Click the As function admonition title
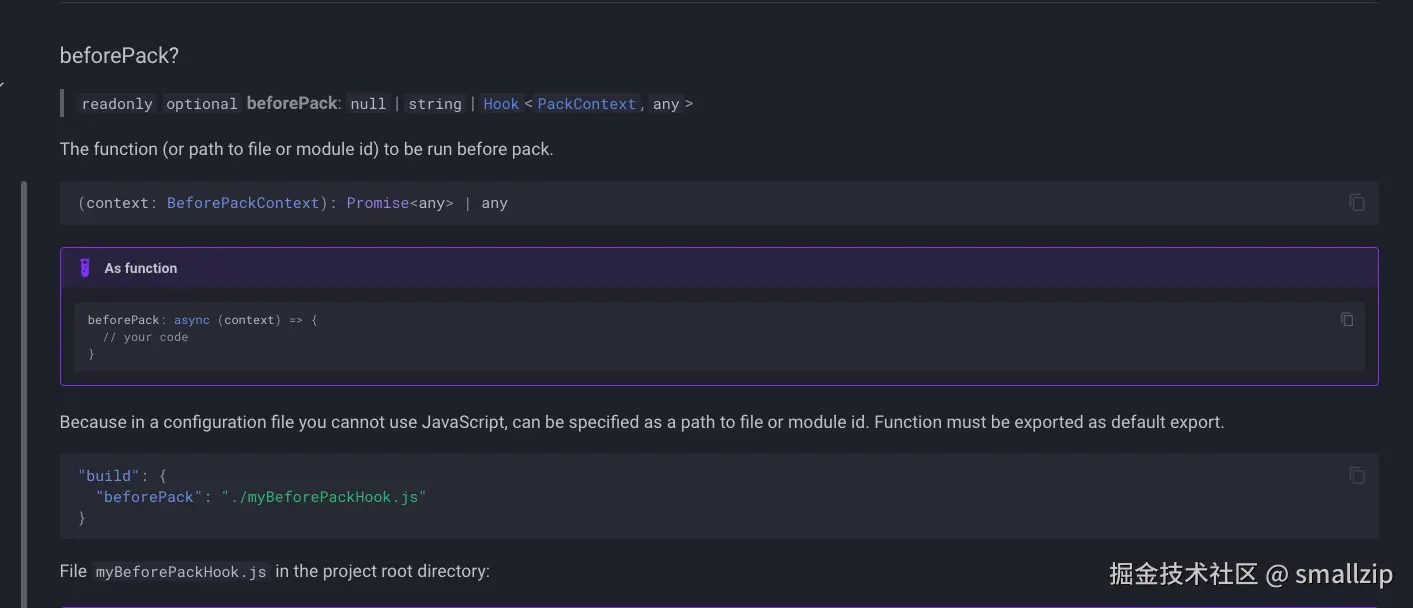The image size is (1413, 608). 141,268
